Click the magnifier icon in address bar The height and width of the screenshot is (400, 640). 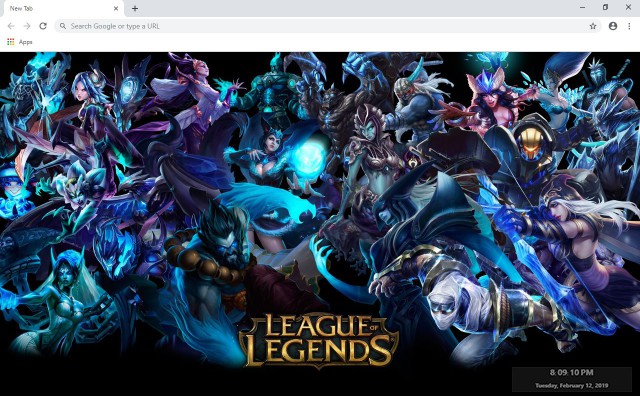tap(63, 26)
